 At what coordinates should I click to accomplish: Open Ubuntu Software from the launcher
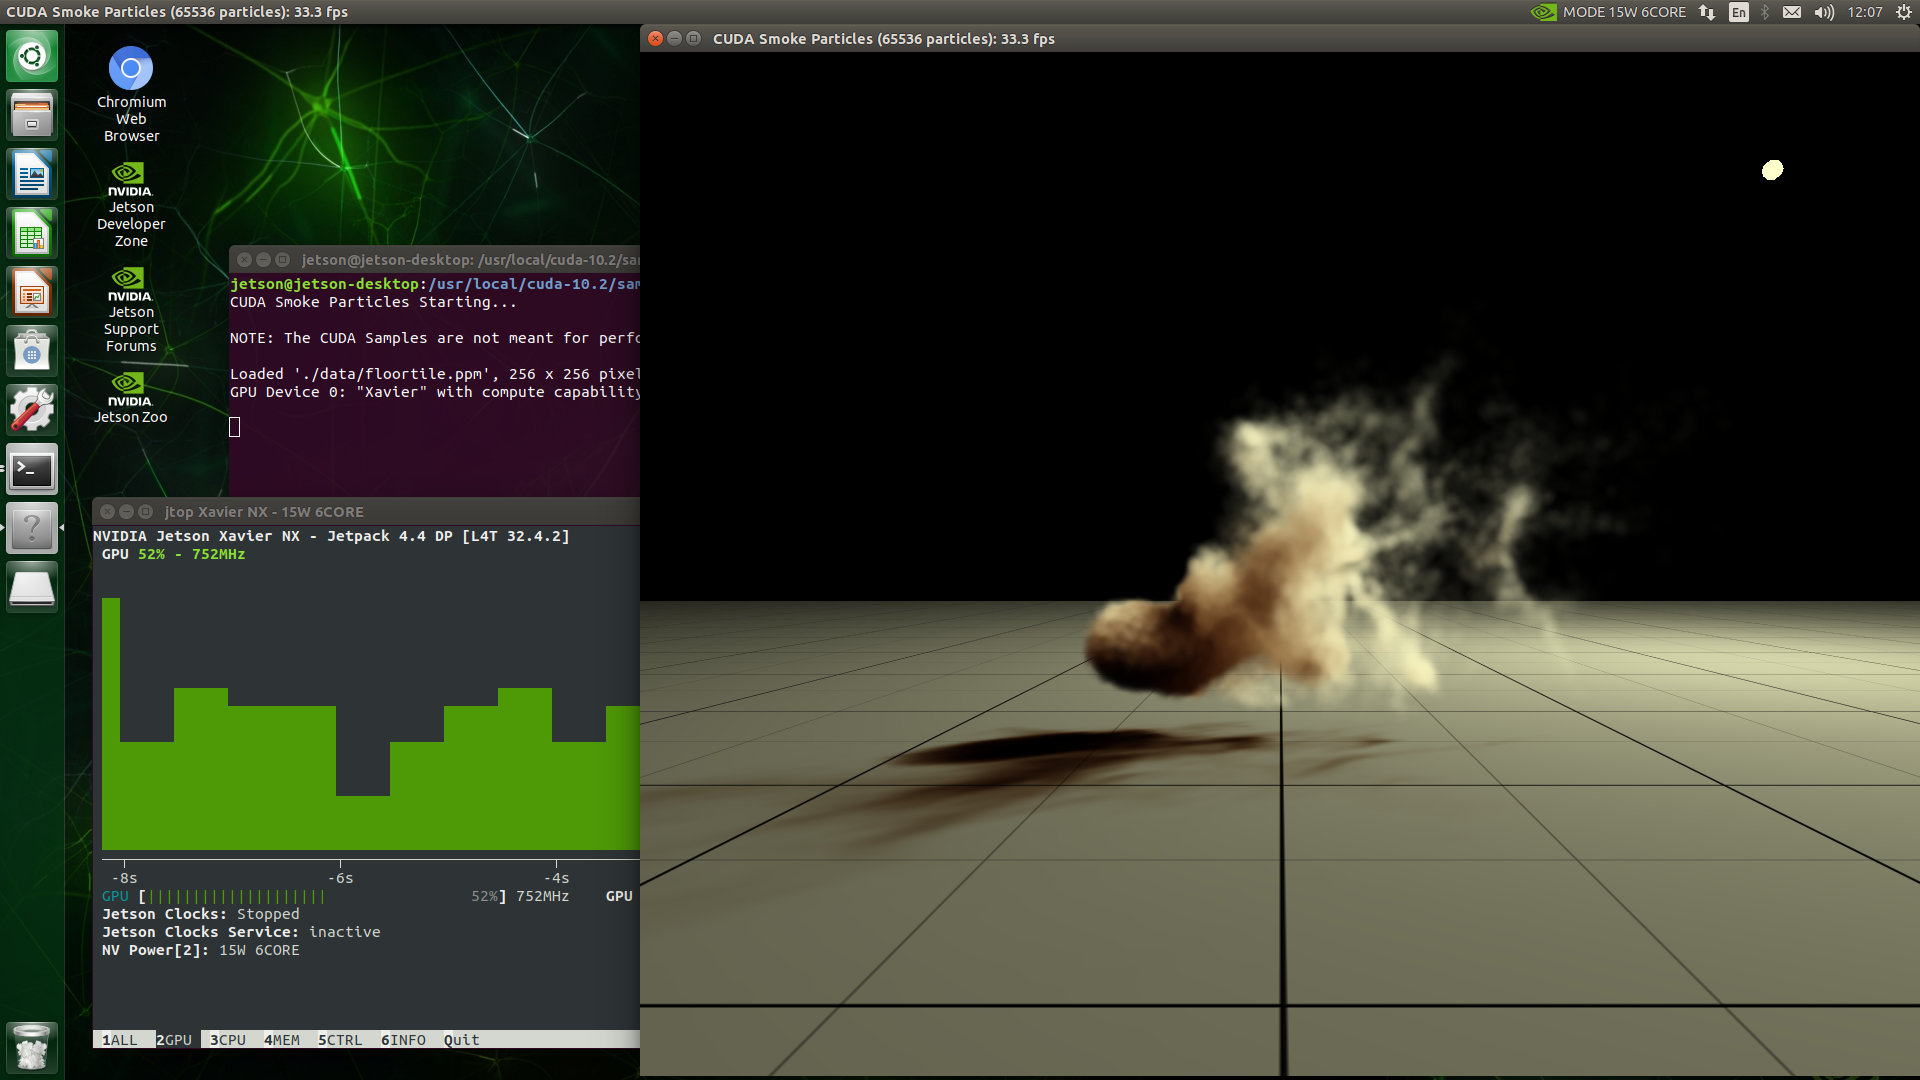pyautogui.click(x=32, y=351)
